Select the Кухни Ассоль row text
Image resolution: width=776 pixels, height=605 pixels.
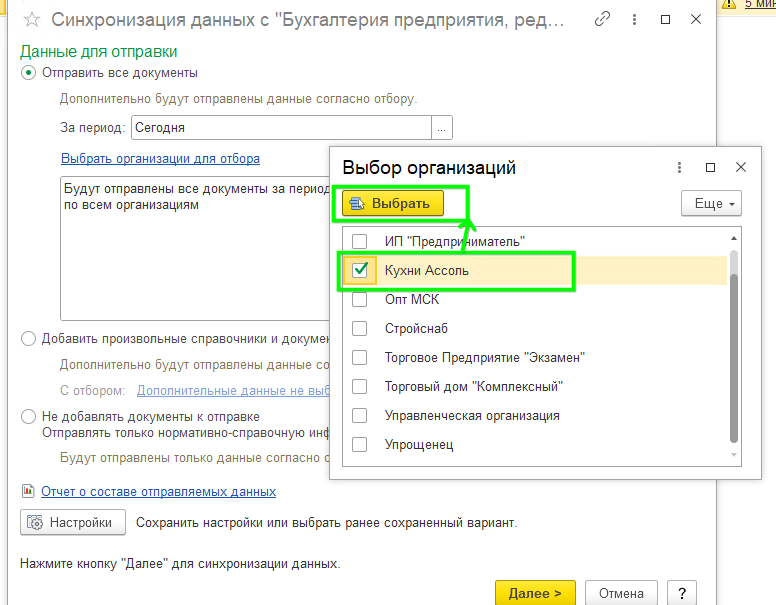(x=427, y=270)
